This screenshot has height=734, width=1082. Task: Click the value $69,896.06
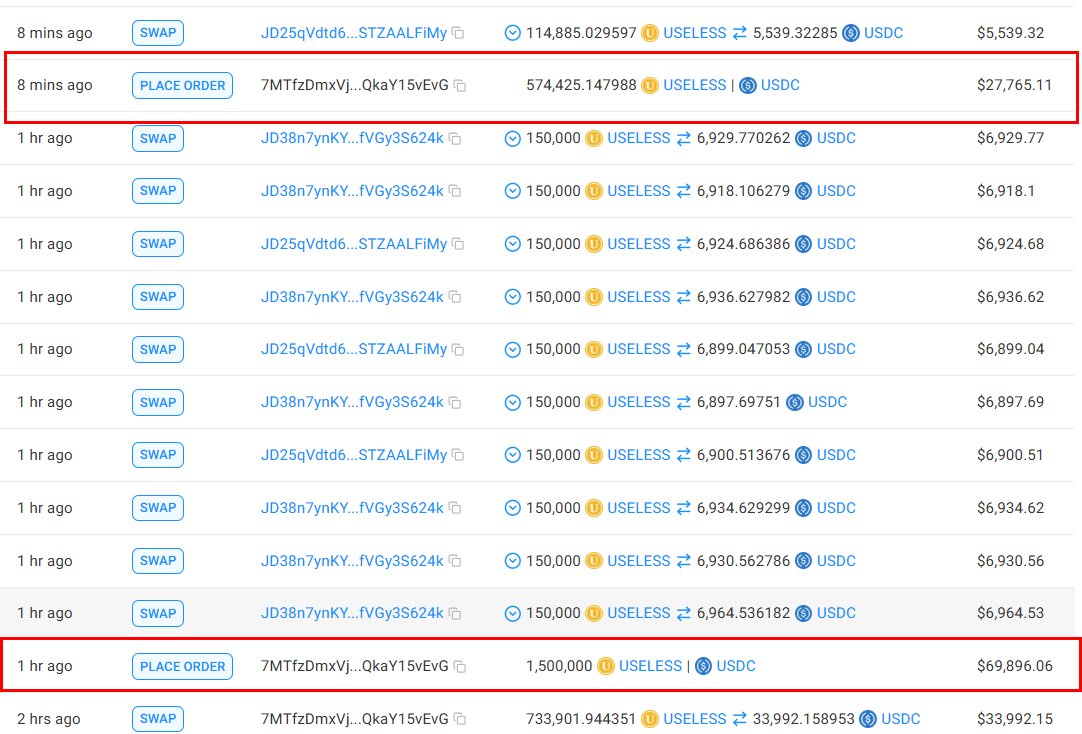[1014, 666]
